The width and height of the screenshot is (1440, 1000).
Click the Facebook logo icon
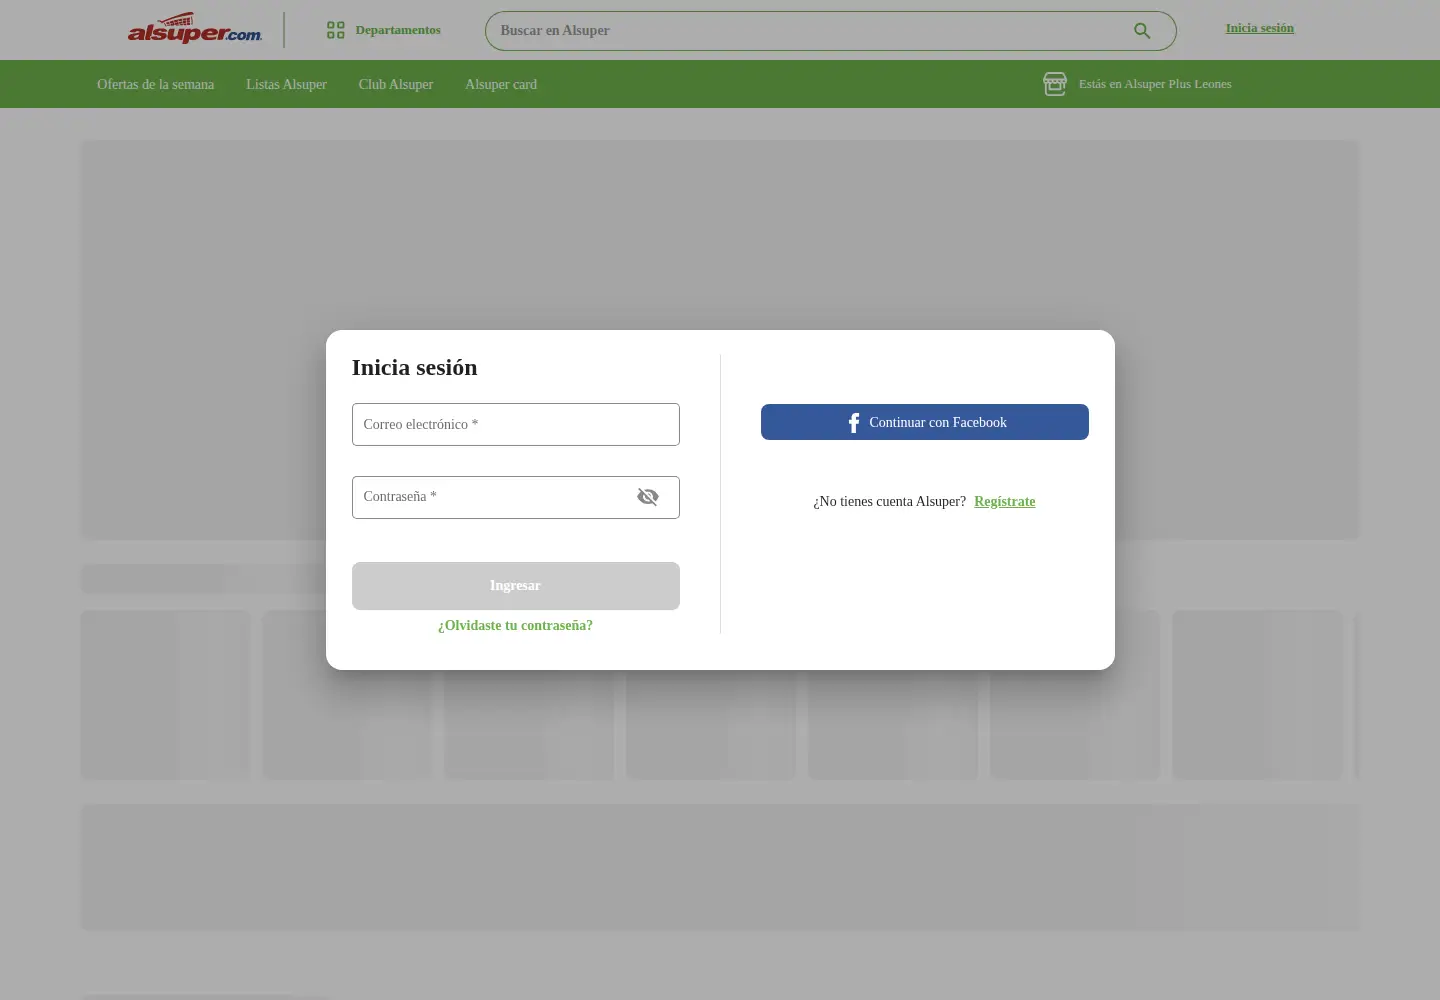[853, 423]
